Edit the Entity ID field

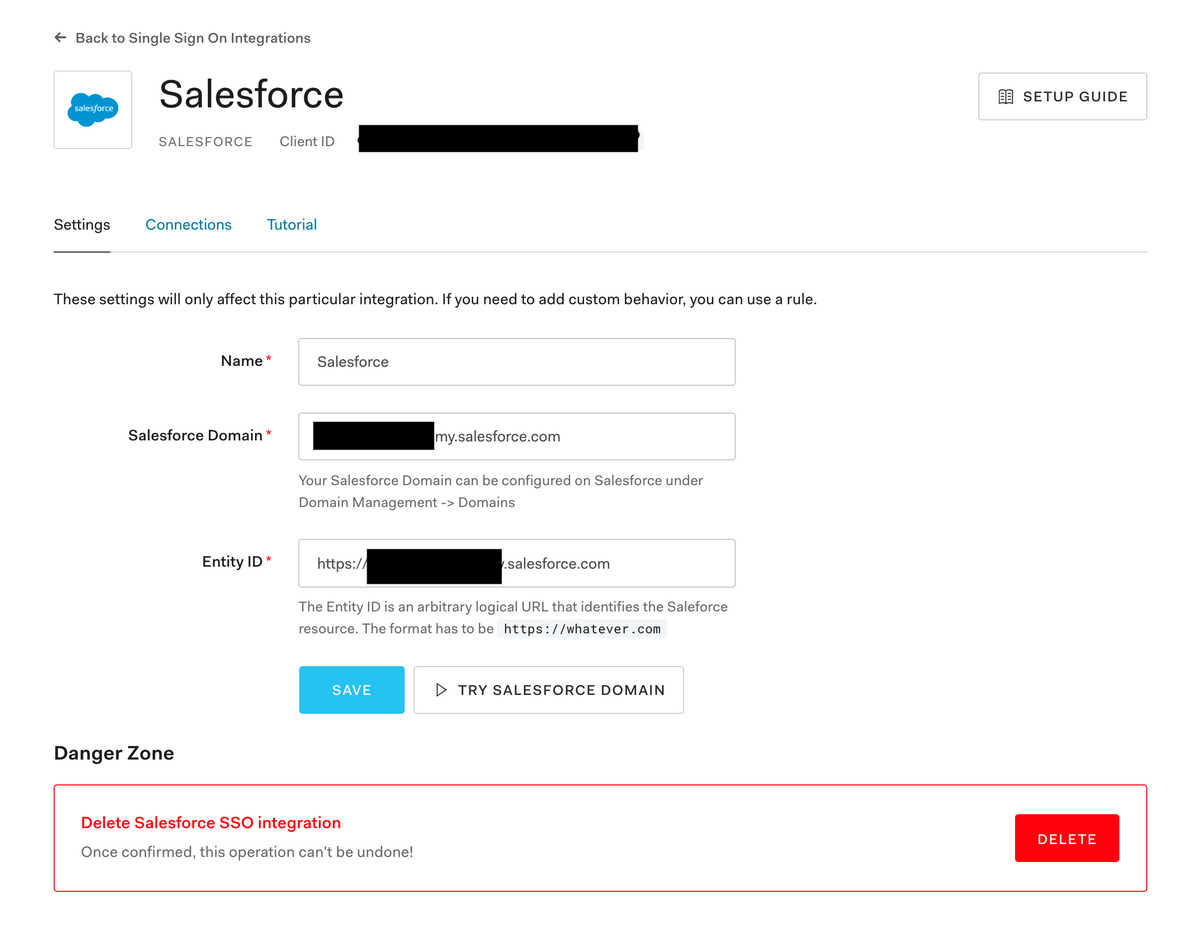coord(517,563)
